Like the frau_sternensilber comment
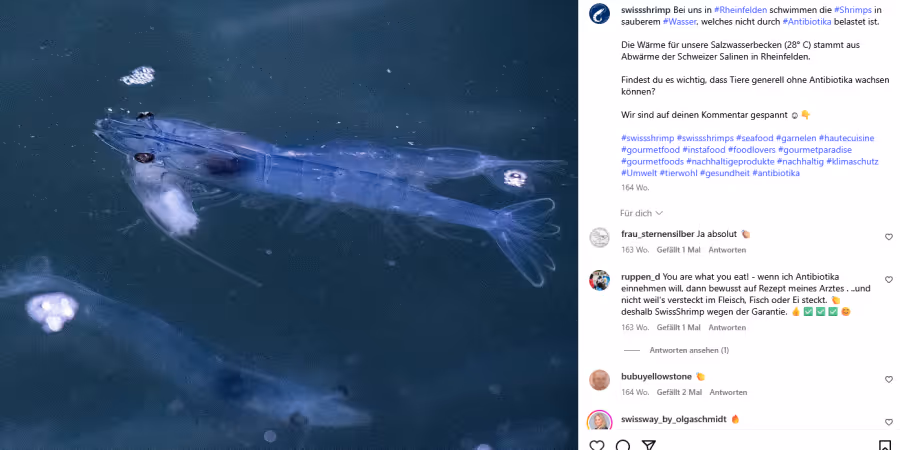900x450 pixels. [x=889, y=237]
